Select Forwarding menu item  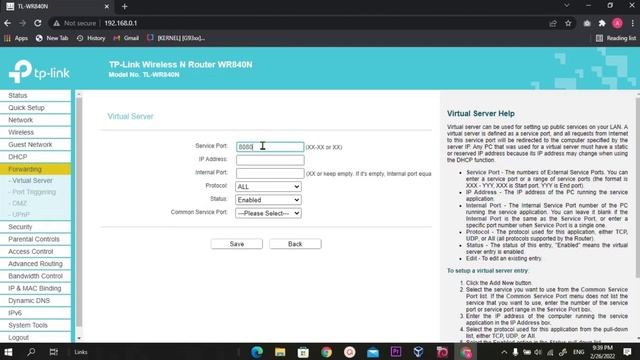[x=36, y=169]
